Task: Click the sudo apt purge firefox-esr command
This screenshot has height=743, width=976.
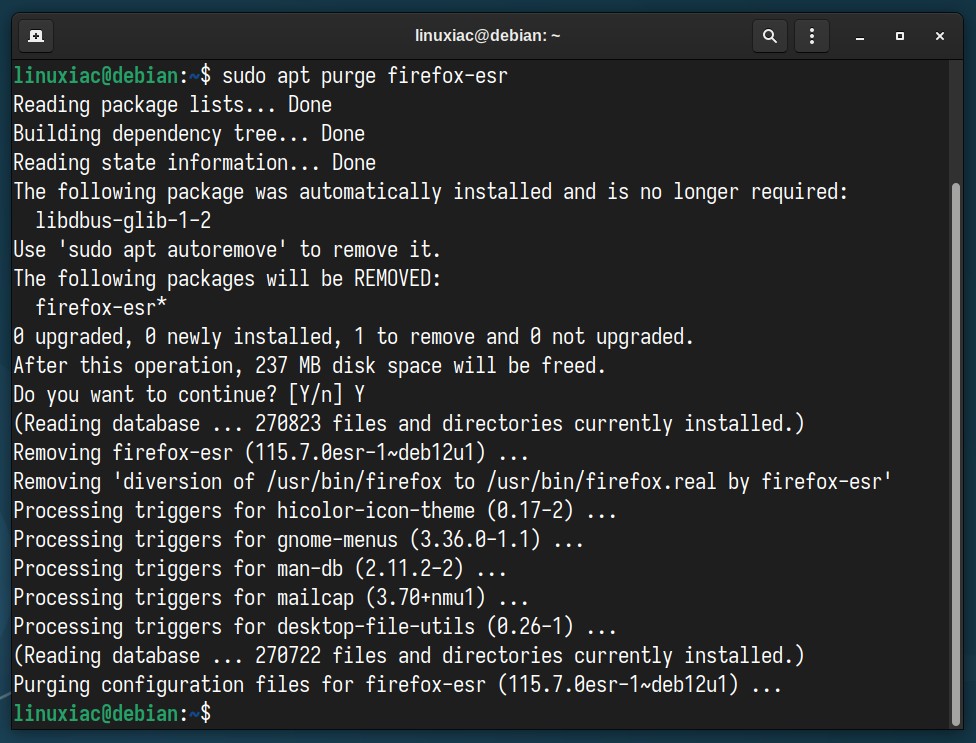Action: [365, 76]
